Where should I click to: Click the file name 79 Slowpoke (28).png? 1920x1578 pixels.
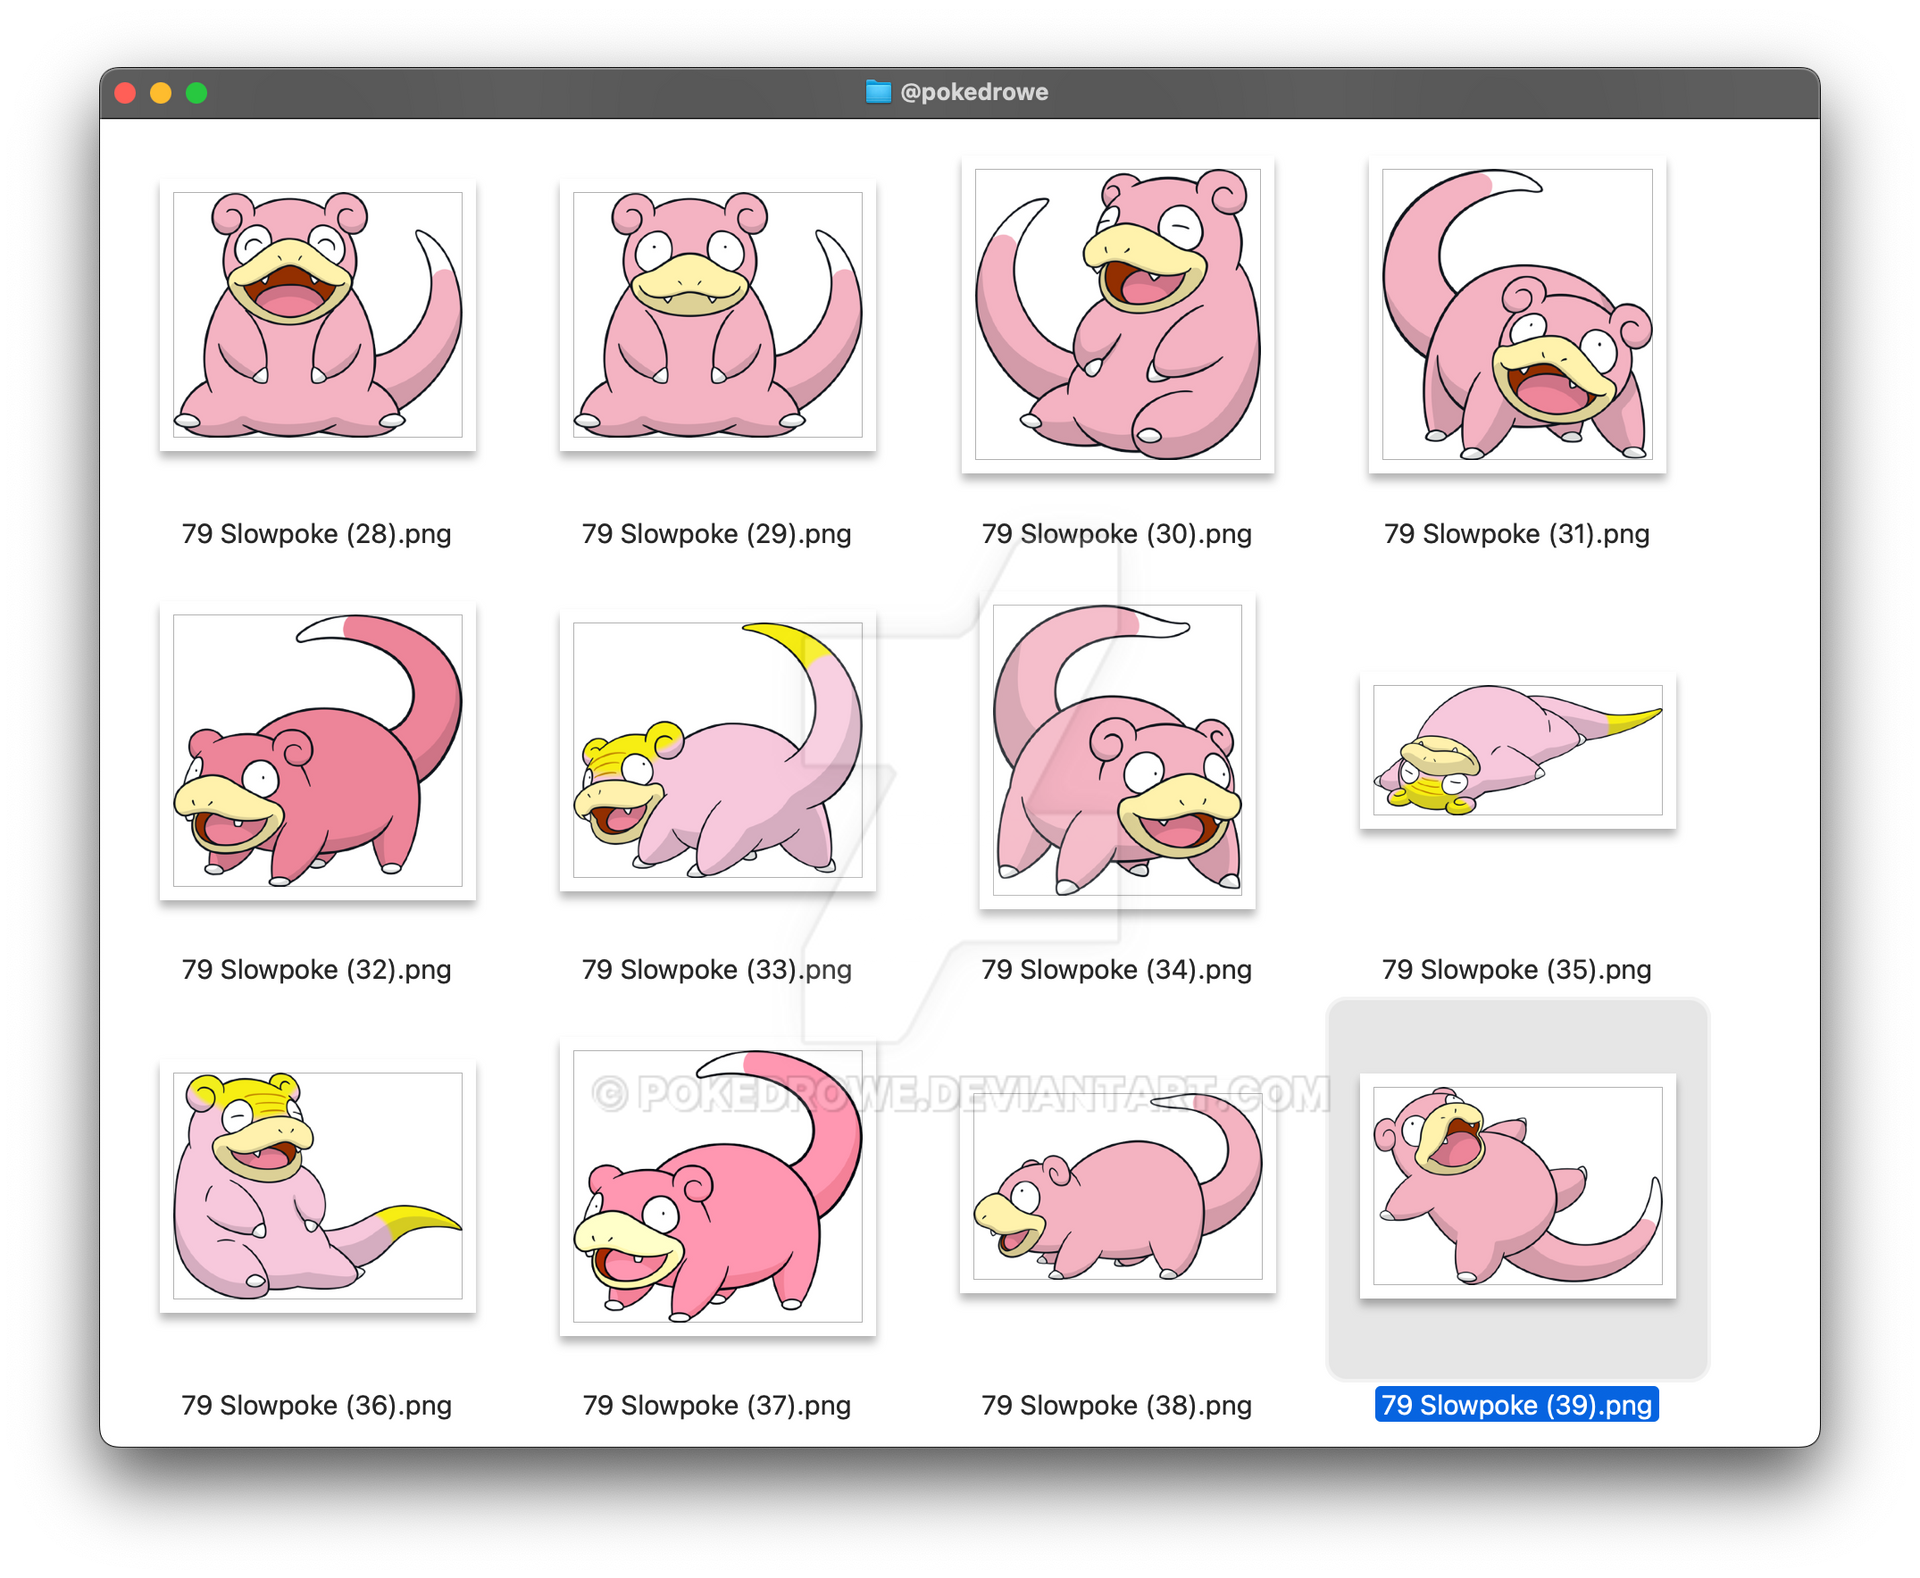point(317,534)
